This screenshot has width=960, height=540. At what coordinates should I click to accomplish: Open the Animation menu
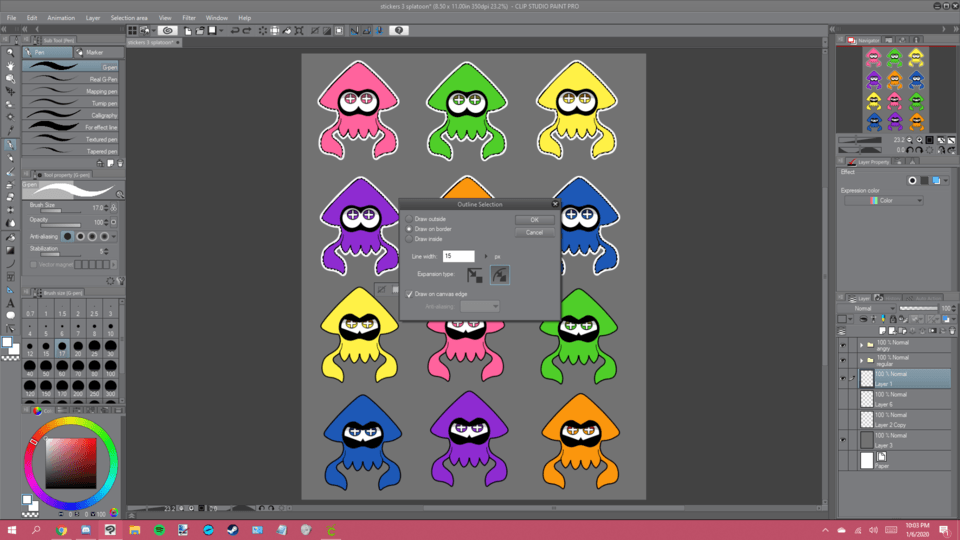(x=61, y=18)
